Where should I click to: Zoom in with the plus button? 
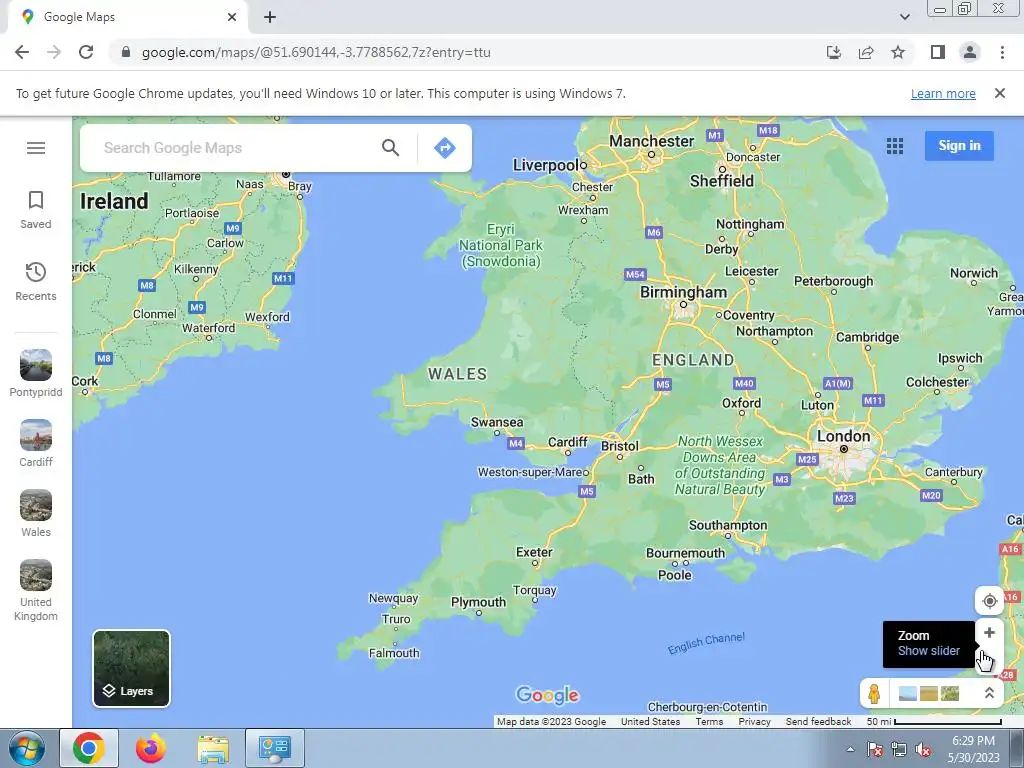pyautogui.click(x=989, y=632)
